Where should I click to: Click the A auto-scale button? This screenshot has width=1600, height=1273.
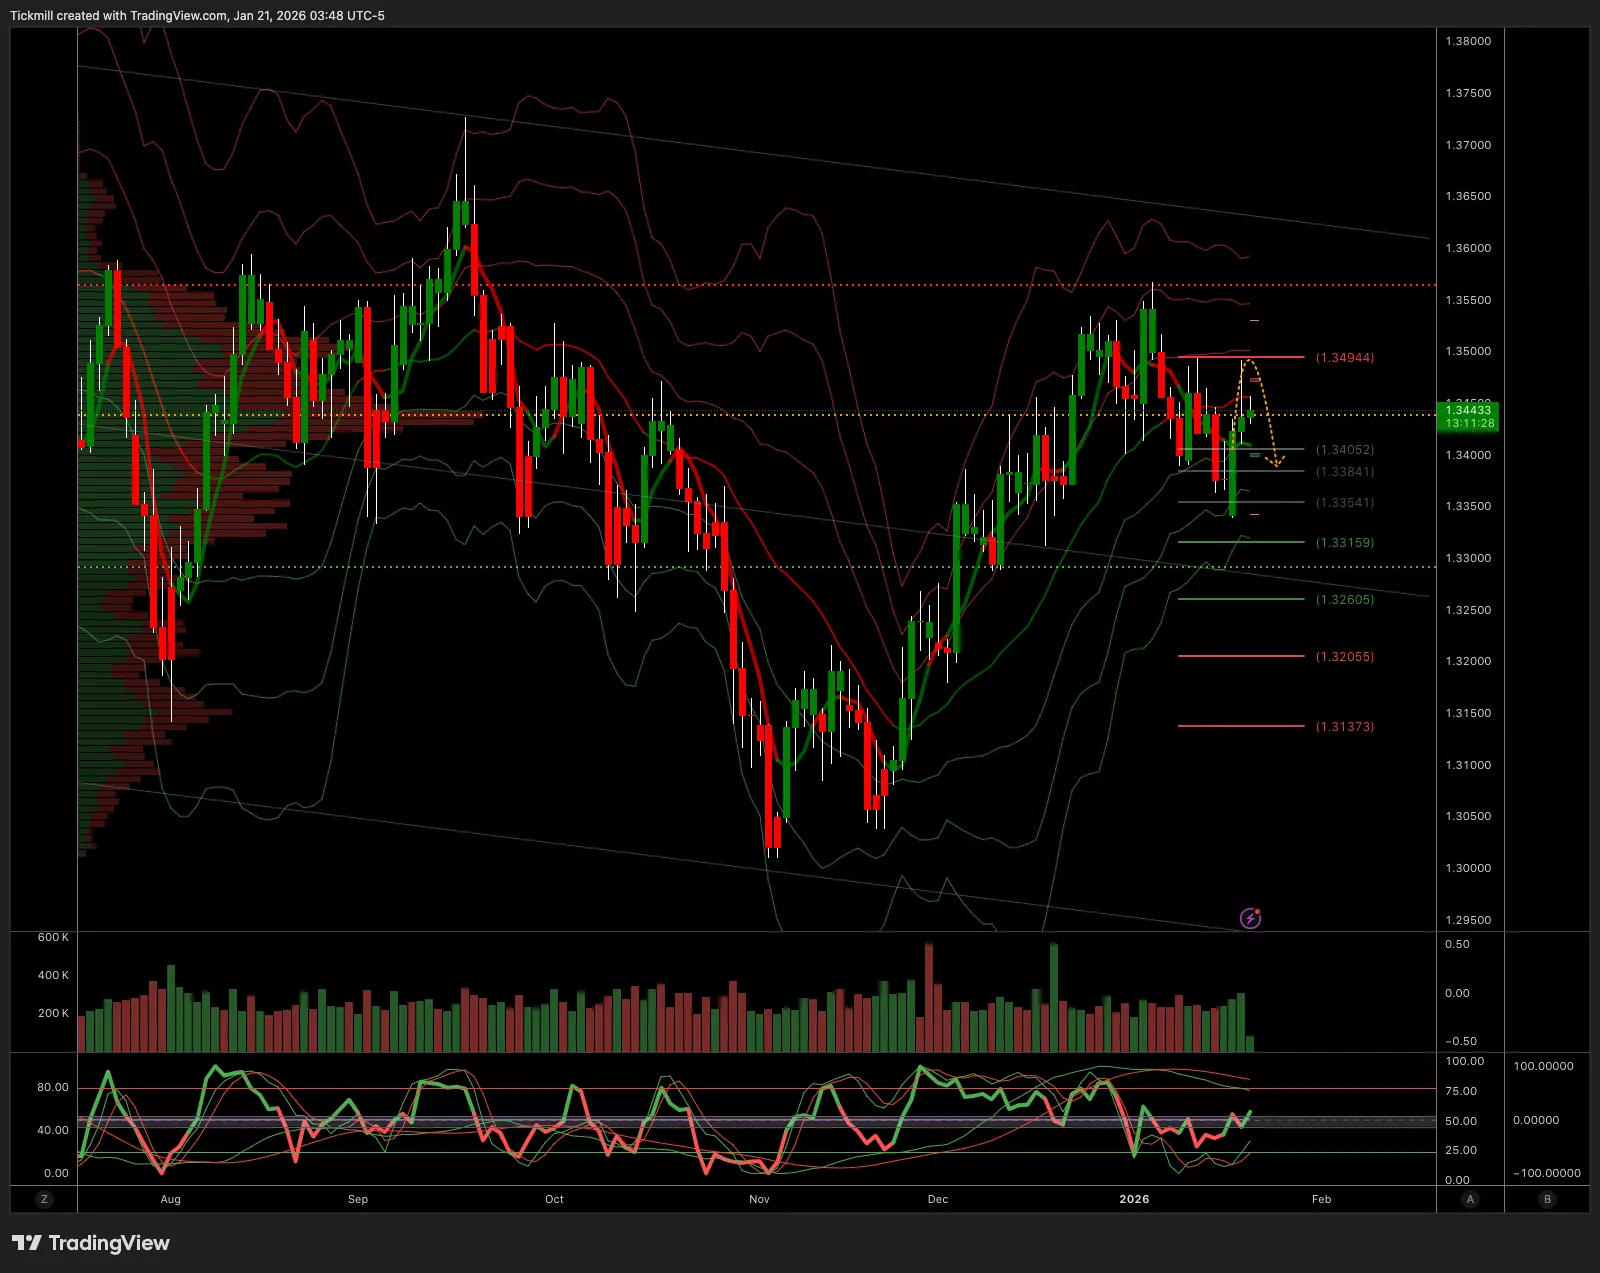pos(1469,1199)
